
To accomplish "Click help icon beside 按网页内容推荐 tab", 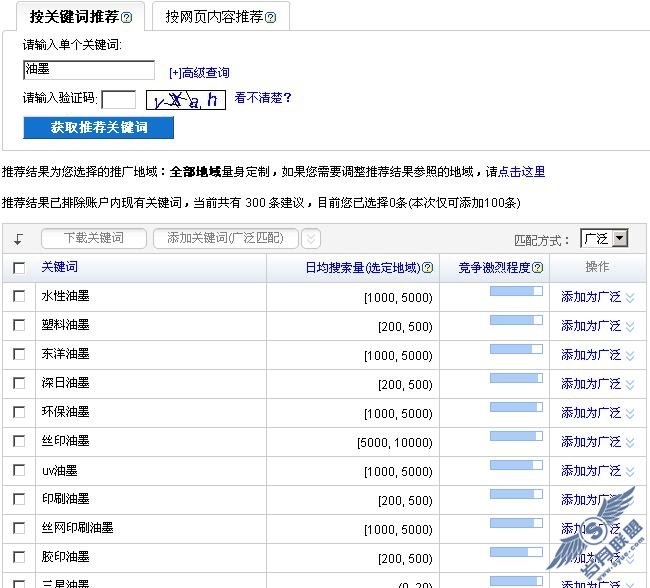I will point(271,18).
